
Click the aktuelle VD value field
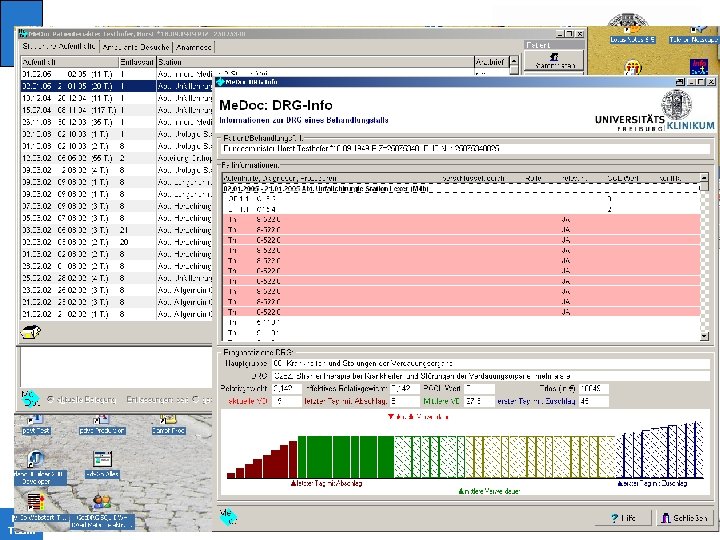click(286, 401)
